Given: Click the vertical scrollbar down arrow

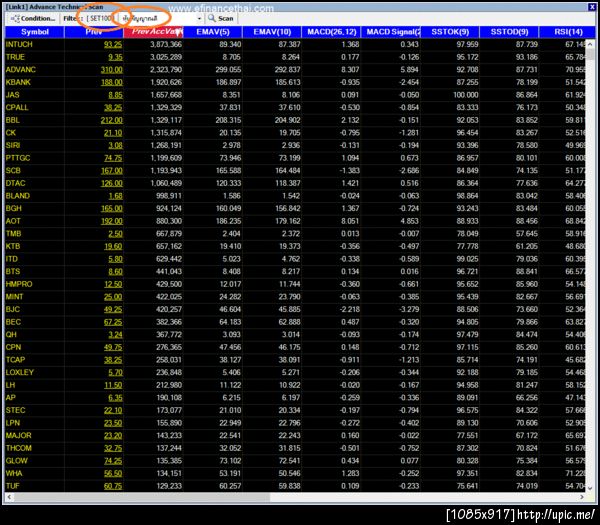Looking at the screenshot, I should 590,488.
